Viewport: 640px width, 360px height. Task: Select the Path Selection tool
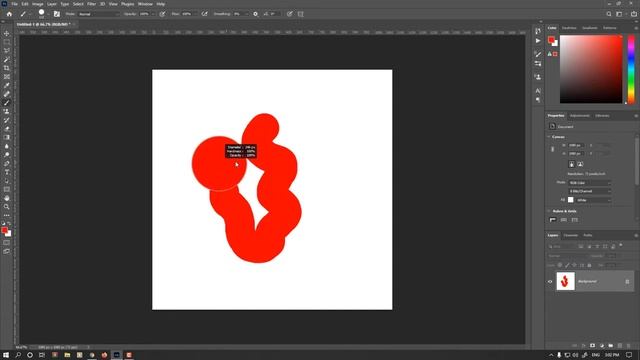tap(7, 181)
